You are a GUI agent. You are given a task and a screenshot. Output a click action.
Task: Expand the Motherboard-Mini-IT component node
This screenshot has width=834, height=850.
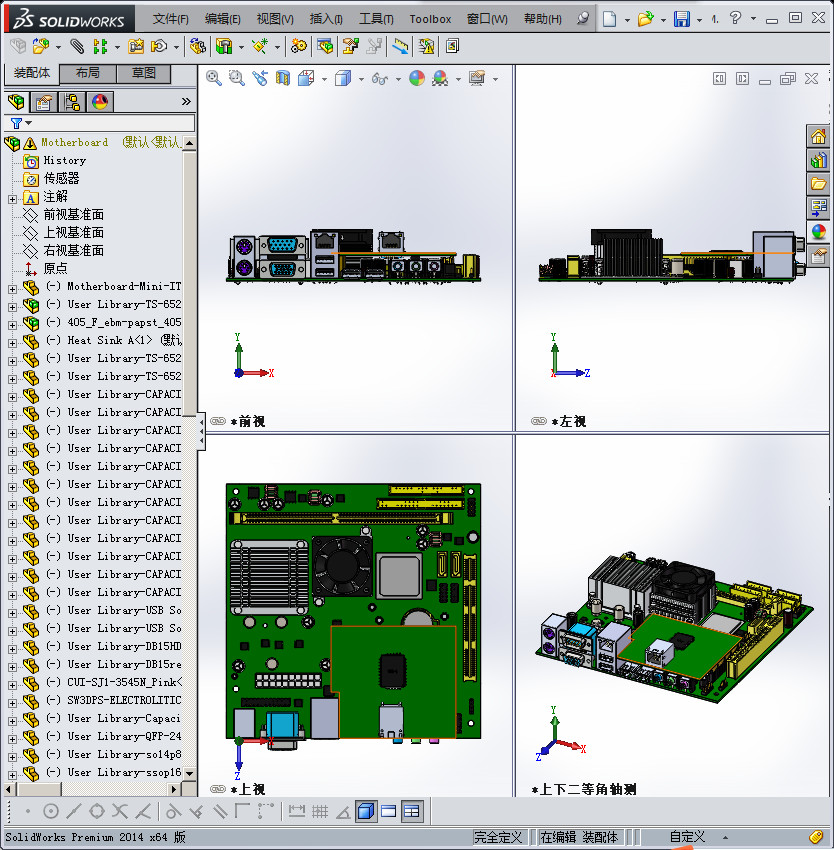12,289
